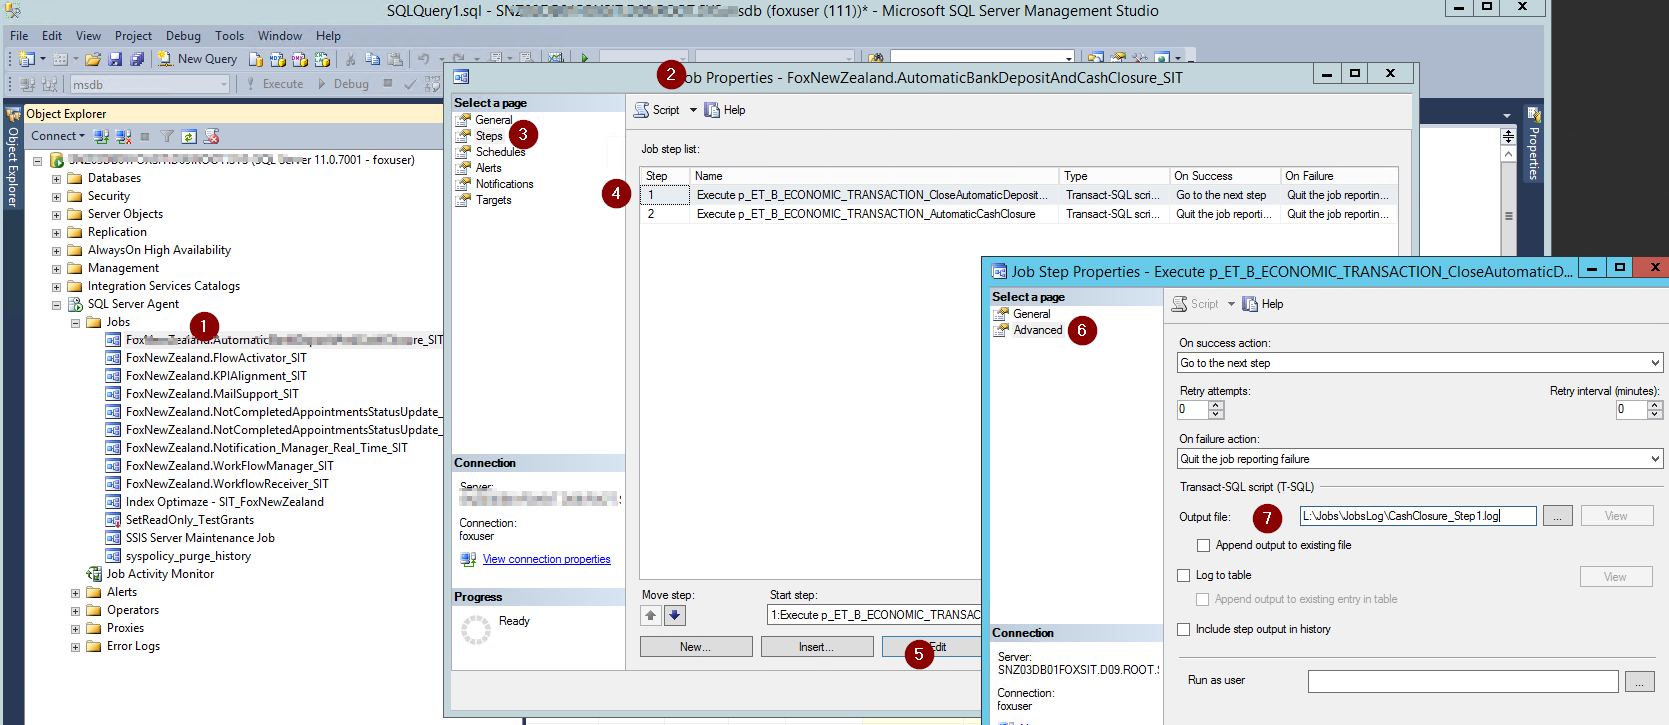
Task: Select the General page in Job Step Properties
Action: click(1032, 314)
